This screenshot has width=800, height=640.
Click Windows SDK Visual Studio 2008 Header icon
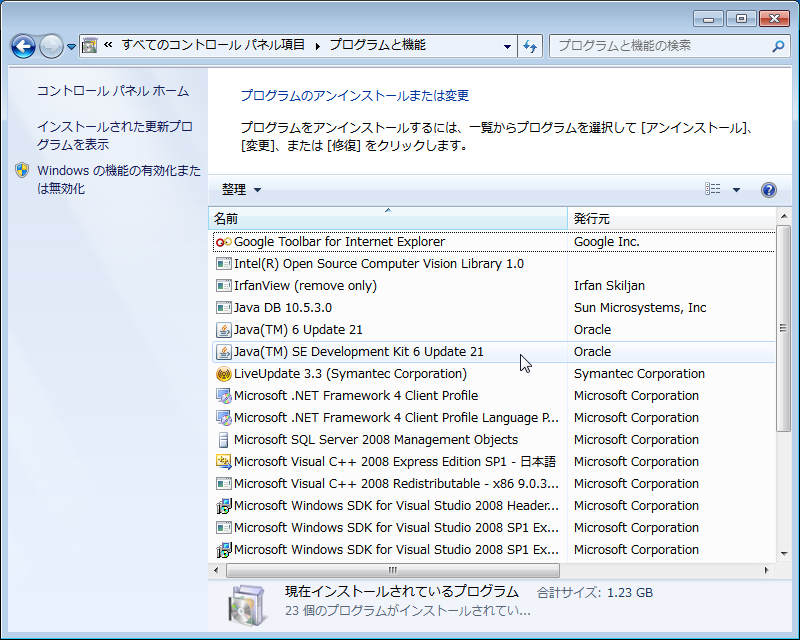223,505
